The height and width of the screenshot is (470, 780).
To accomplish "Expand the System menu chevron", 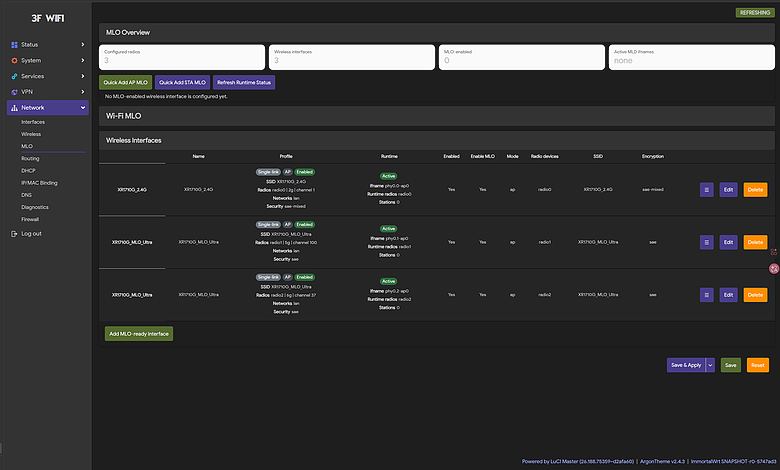I will tap(83, 61).
